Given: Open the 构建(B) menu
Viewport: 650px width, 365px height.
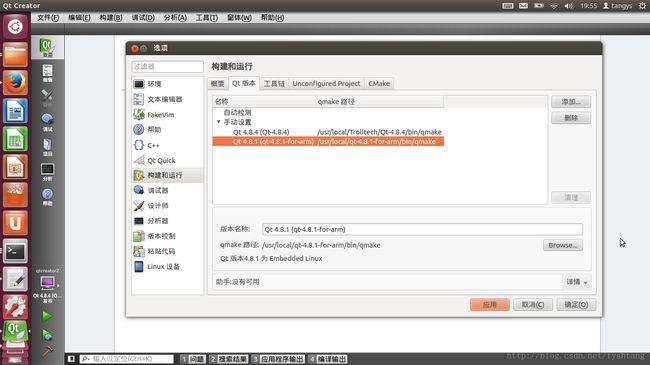Looking at the screenshot, I should pyautogui.click(x=111, y=17).
